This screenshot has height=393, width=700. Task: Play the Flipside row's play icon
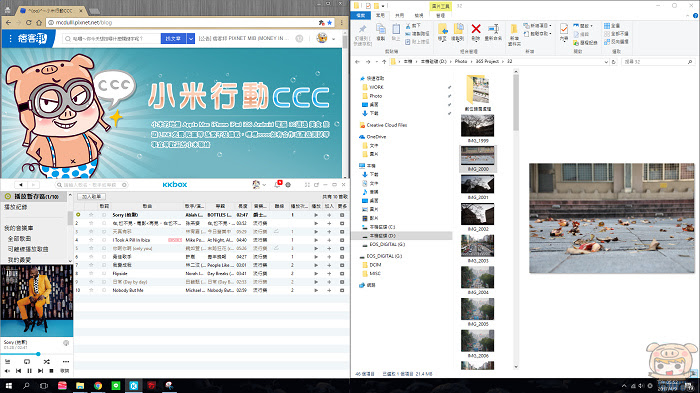316,273
